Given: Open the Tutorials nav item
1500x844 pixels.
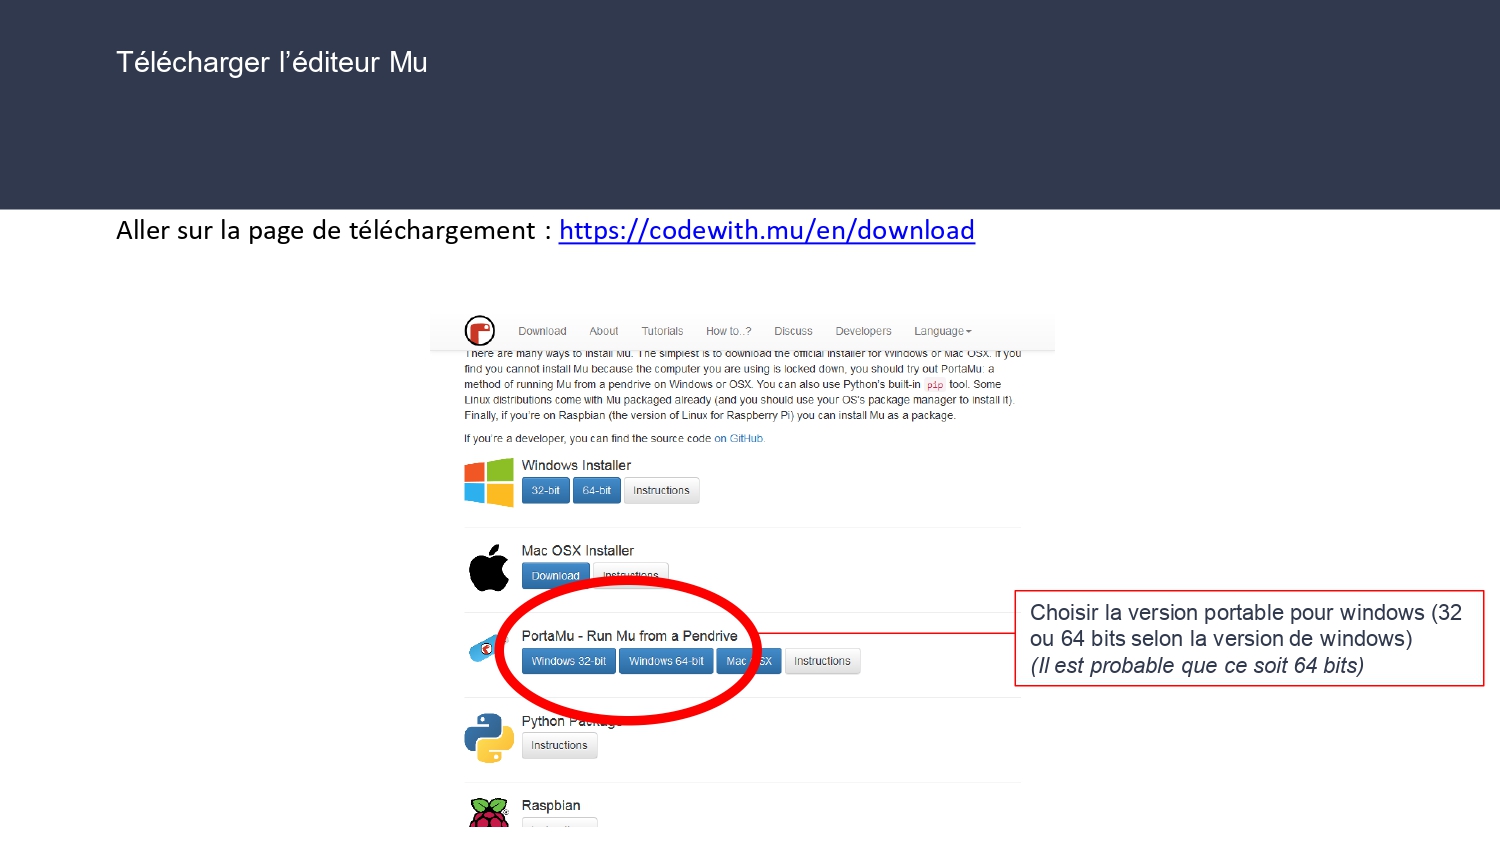Looking at the screenshot, I should click(662, 331).
